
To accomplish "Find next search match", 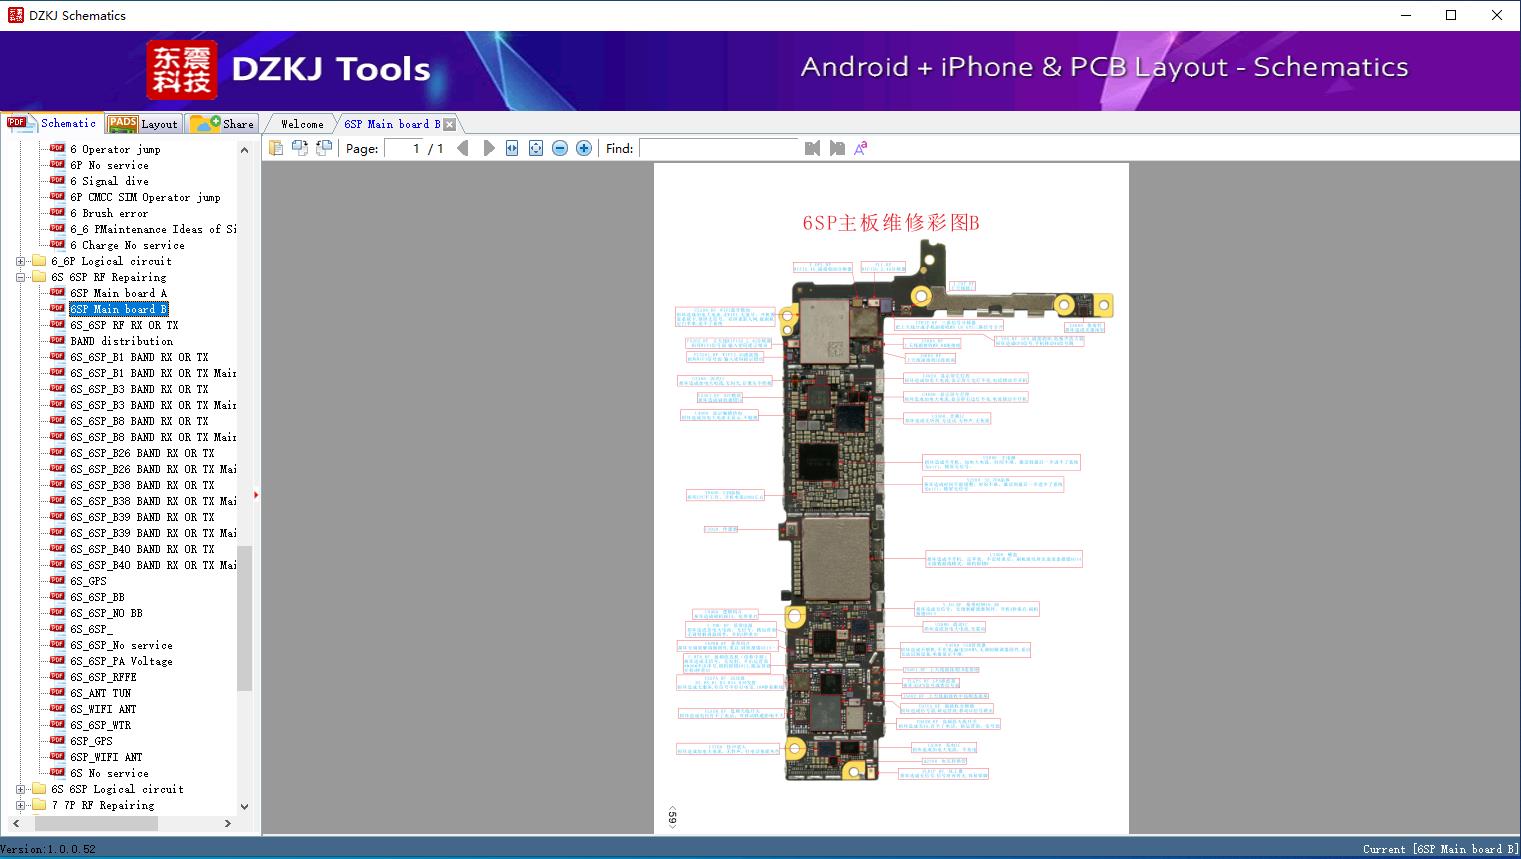I will click(837, 148).
